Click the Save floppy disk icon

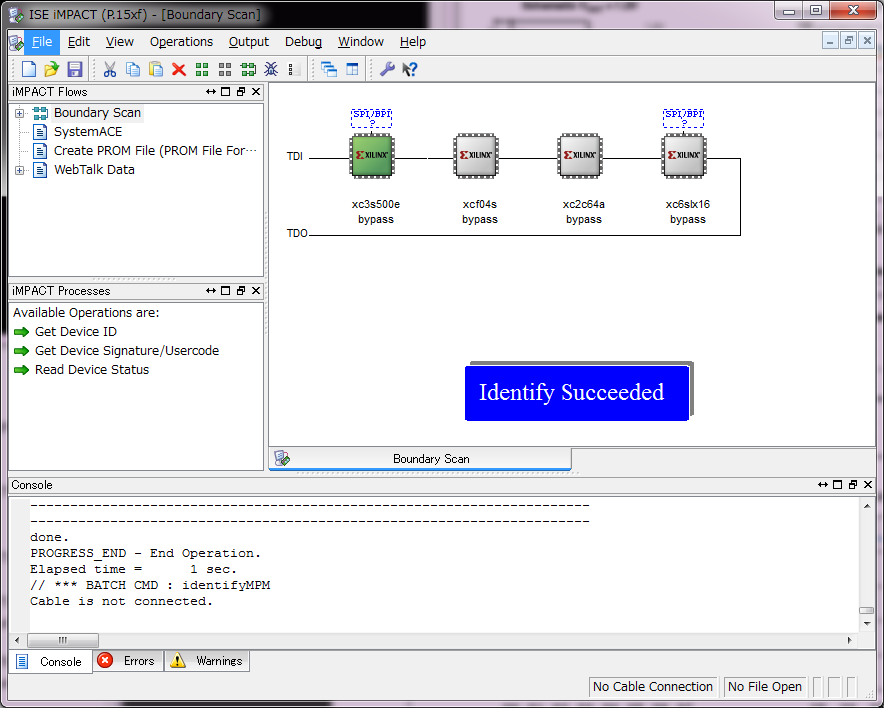75,69
